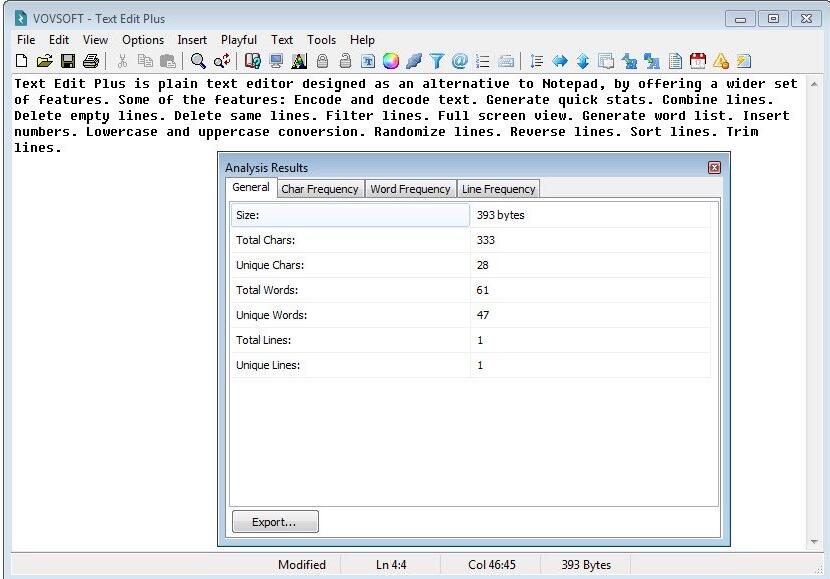Screen dimensions: 830x579
Task: Click the blue T text box icon
Action: [x=368, y=62]
